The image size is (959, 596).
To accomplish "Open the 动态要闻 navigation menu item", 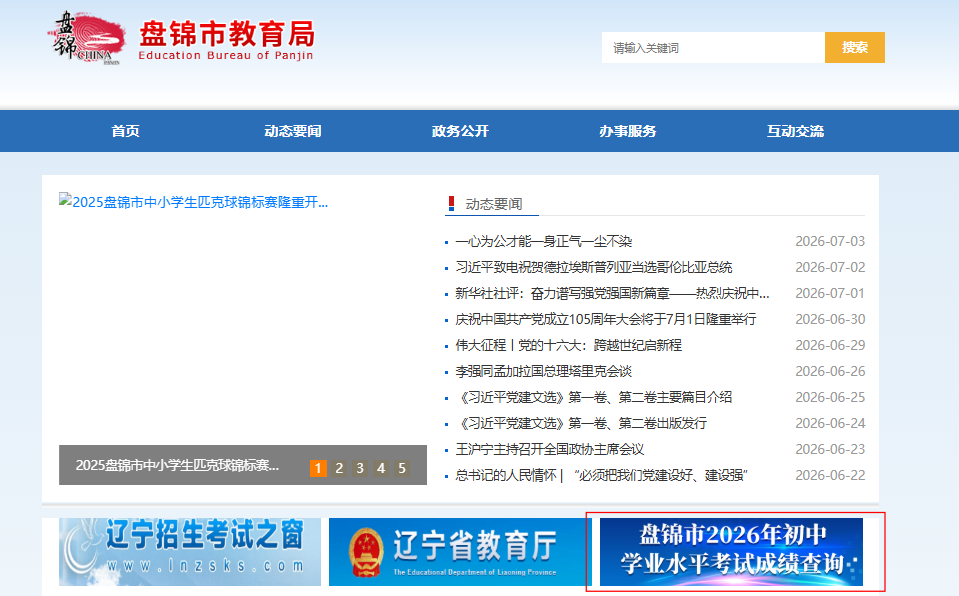I will point(293,131).
